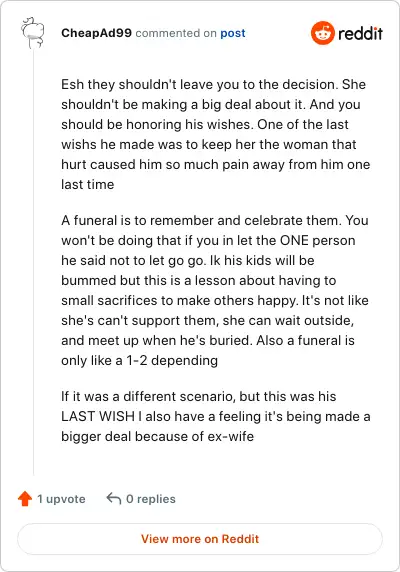Open the blue 'post' link
Screen dimensions: 400x572
[x=233, y=33]
